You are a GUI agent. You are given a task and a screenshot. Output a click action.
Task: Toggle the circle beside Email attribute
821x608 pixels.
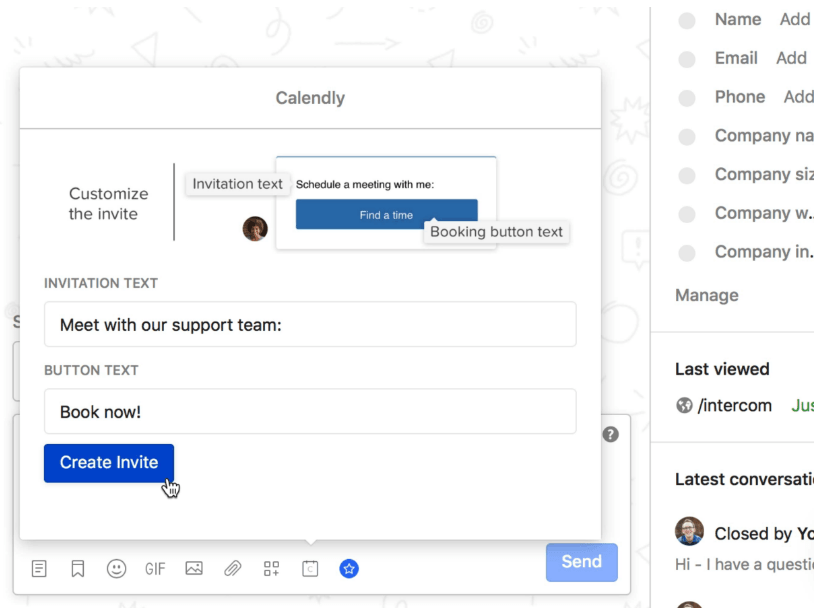coord(687,59)
